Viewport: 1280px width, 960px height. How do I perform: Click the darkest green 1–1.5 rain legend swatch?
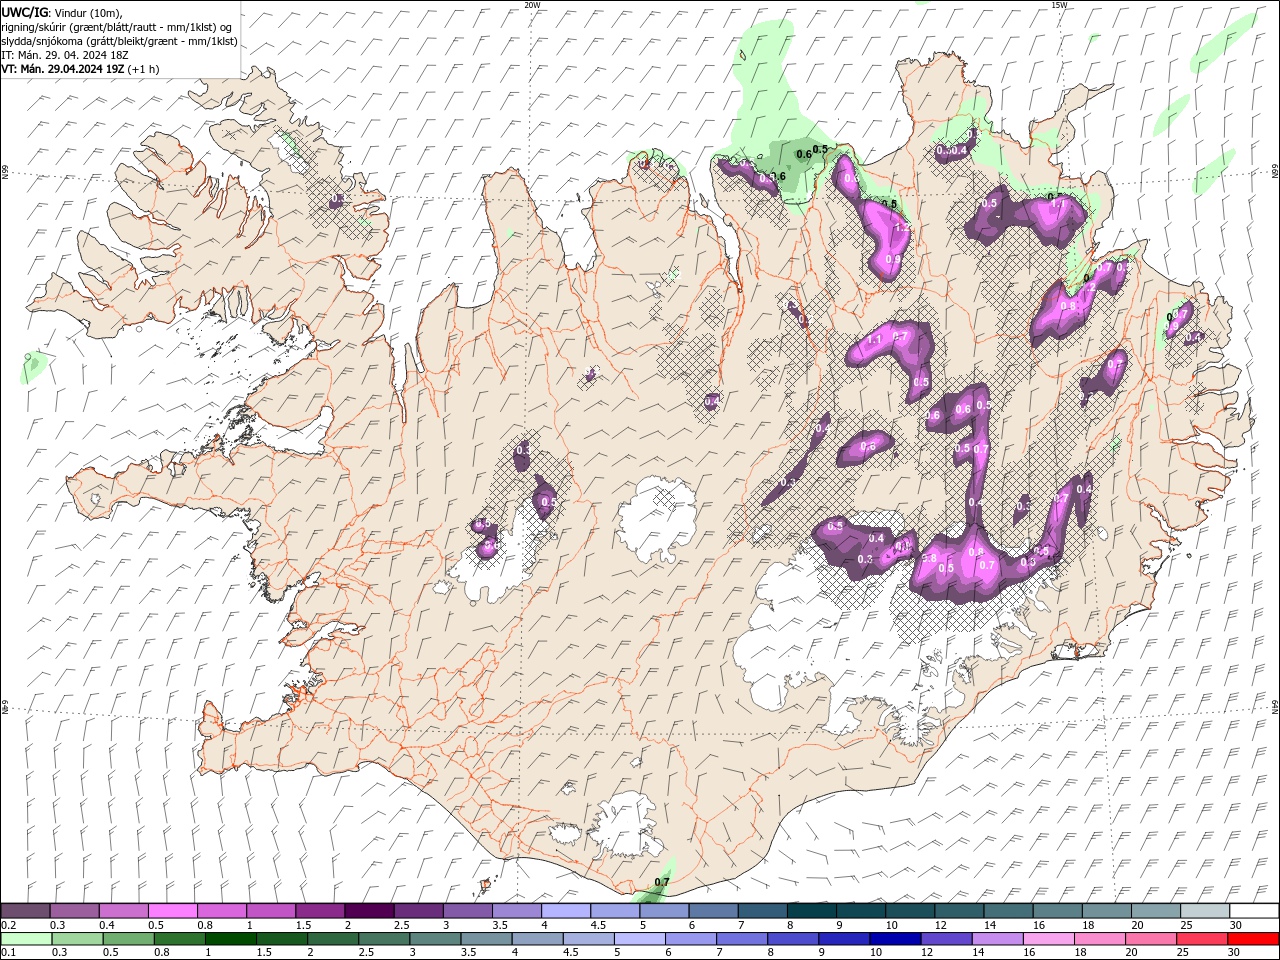tap(231, 939)
